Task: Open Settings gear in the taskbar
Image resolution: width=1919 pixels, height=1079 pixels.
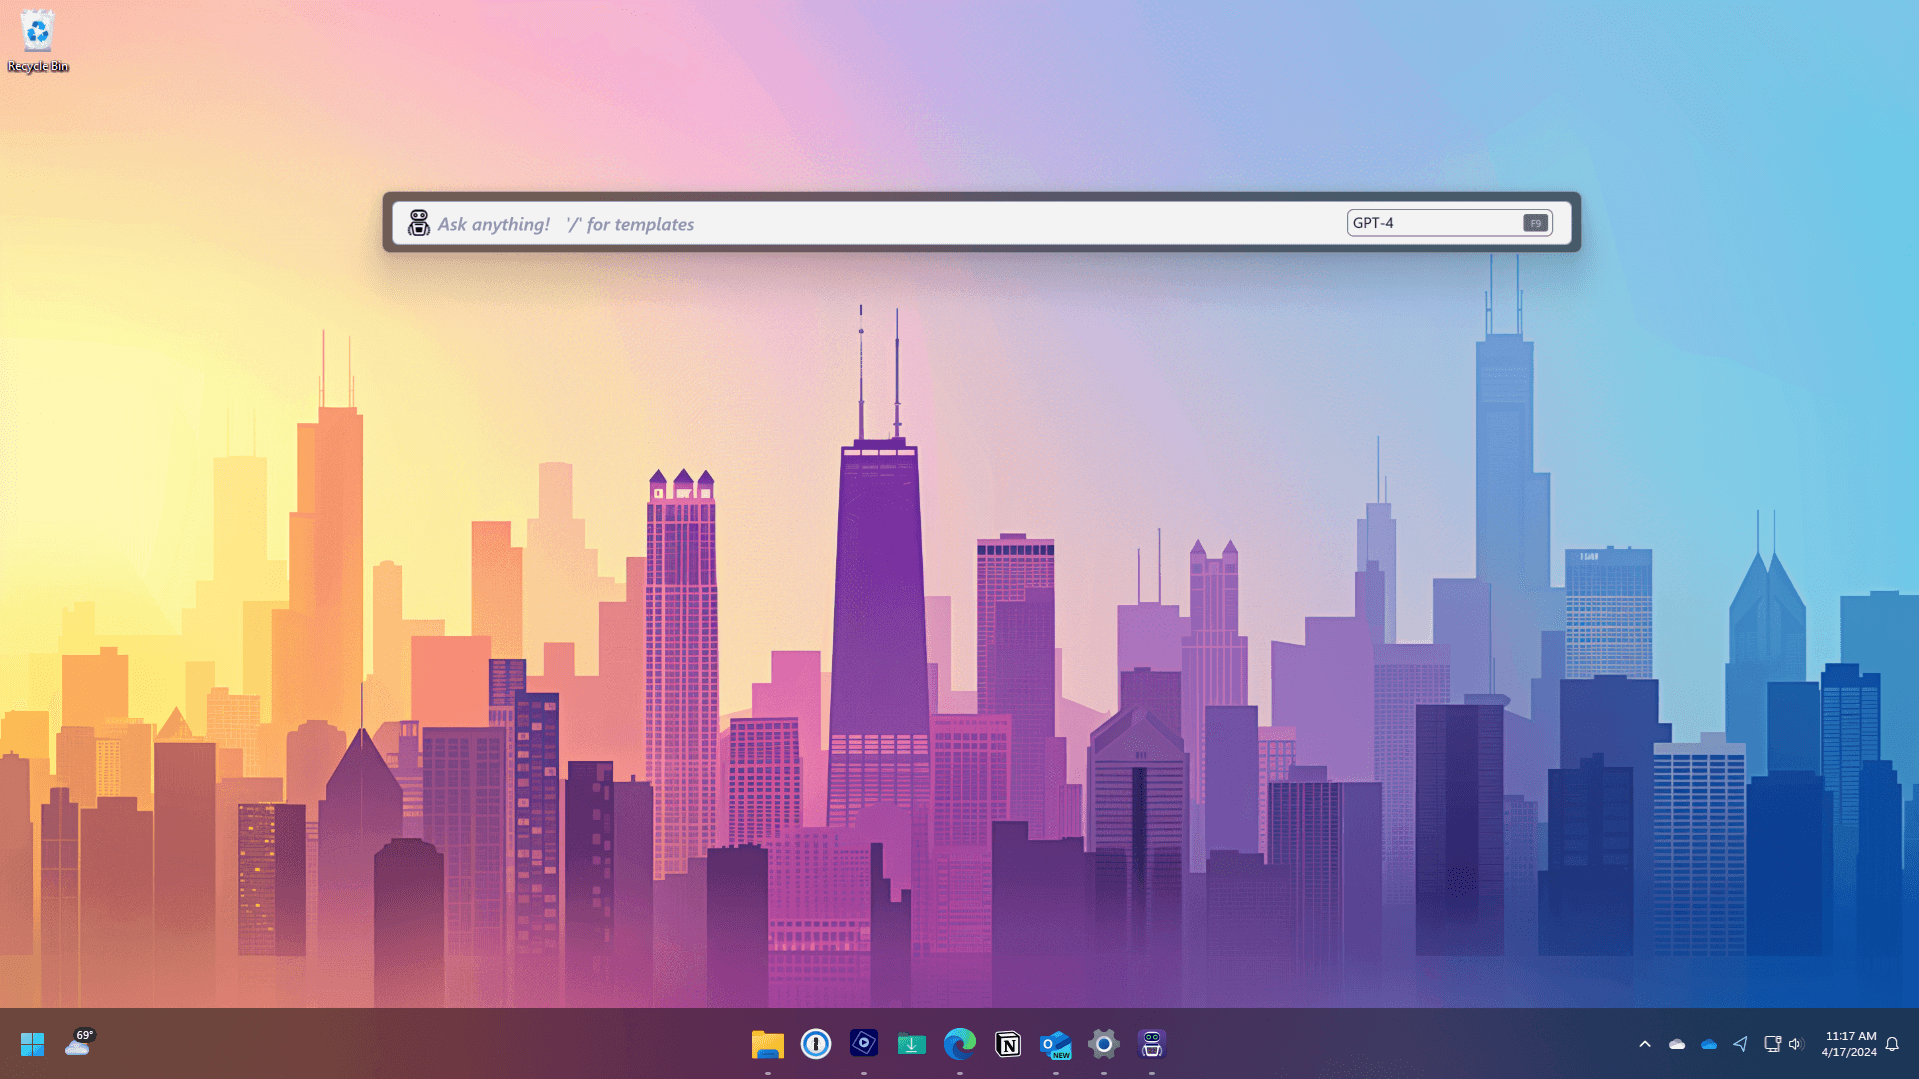Action: tap(1103, 1044)
